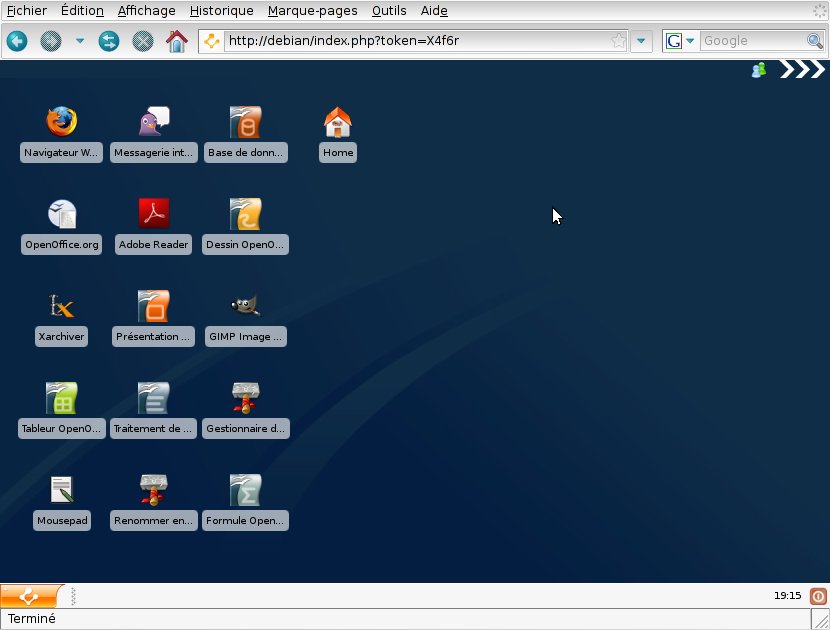Click the panel handle next to start button
This screenshot has height=630, width=830.
point(73,596)
